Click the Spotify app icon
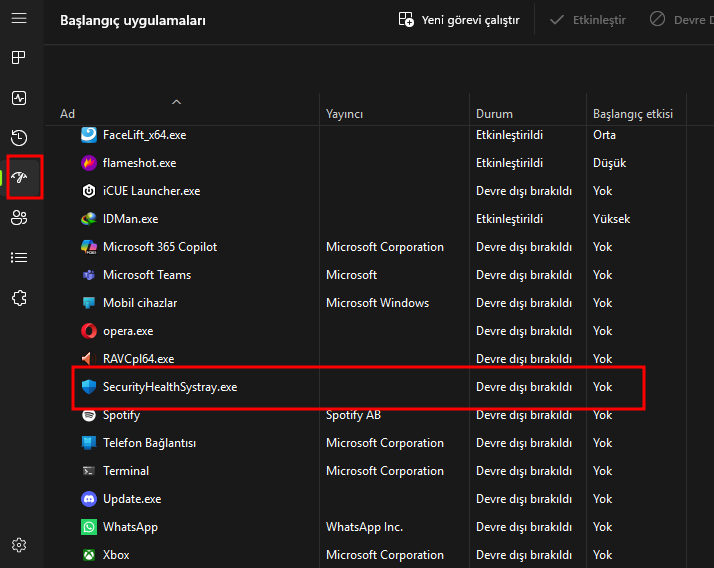This screenshot has width=714, height=568. (89, 415)
